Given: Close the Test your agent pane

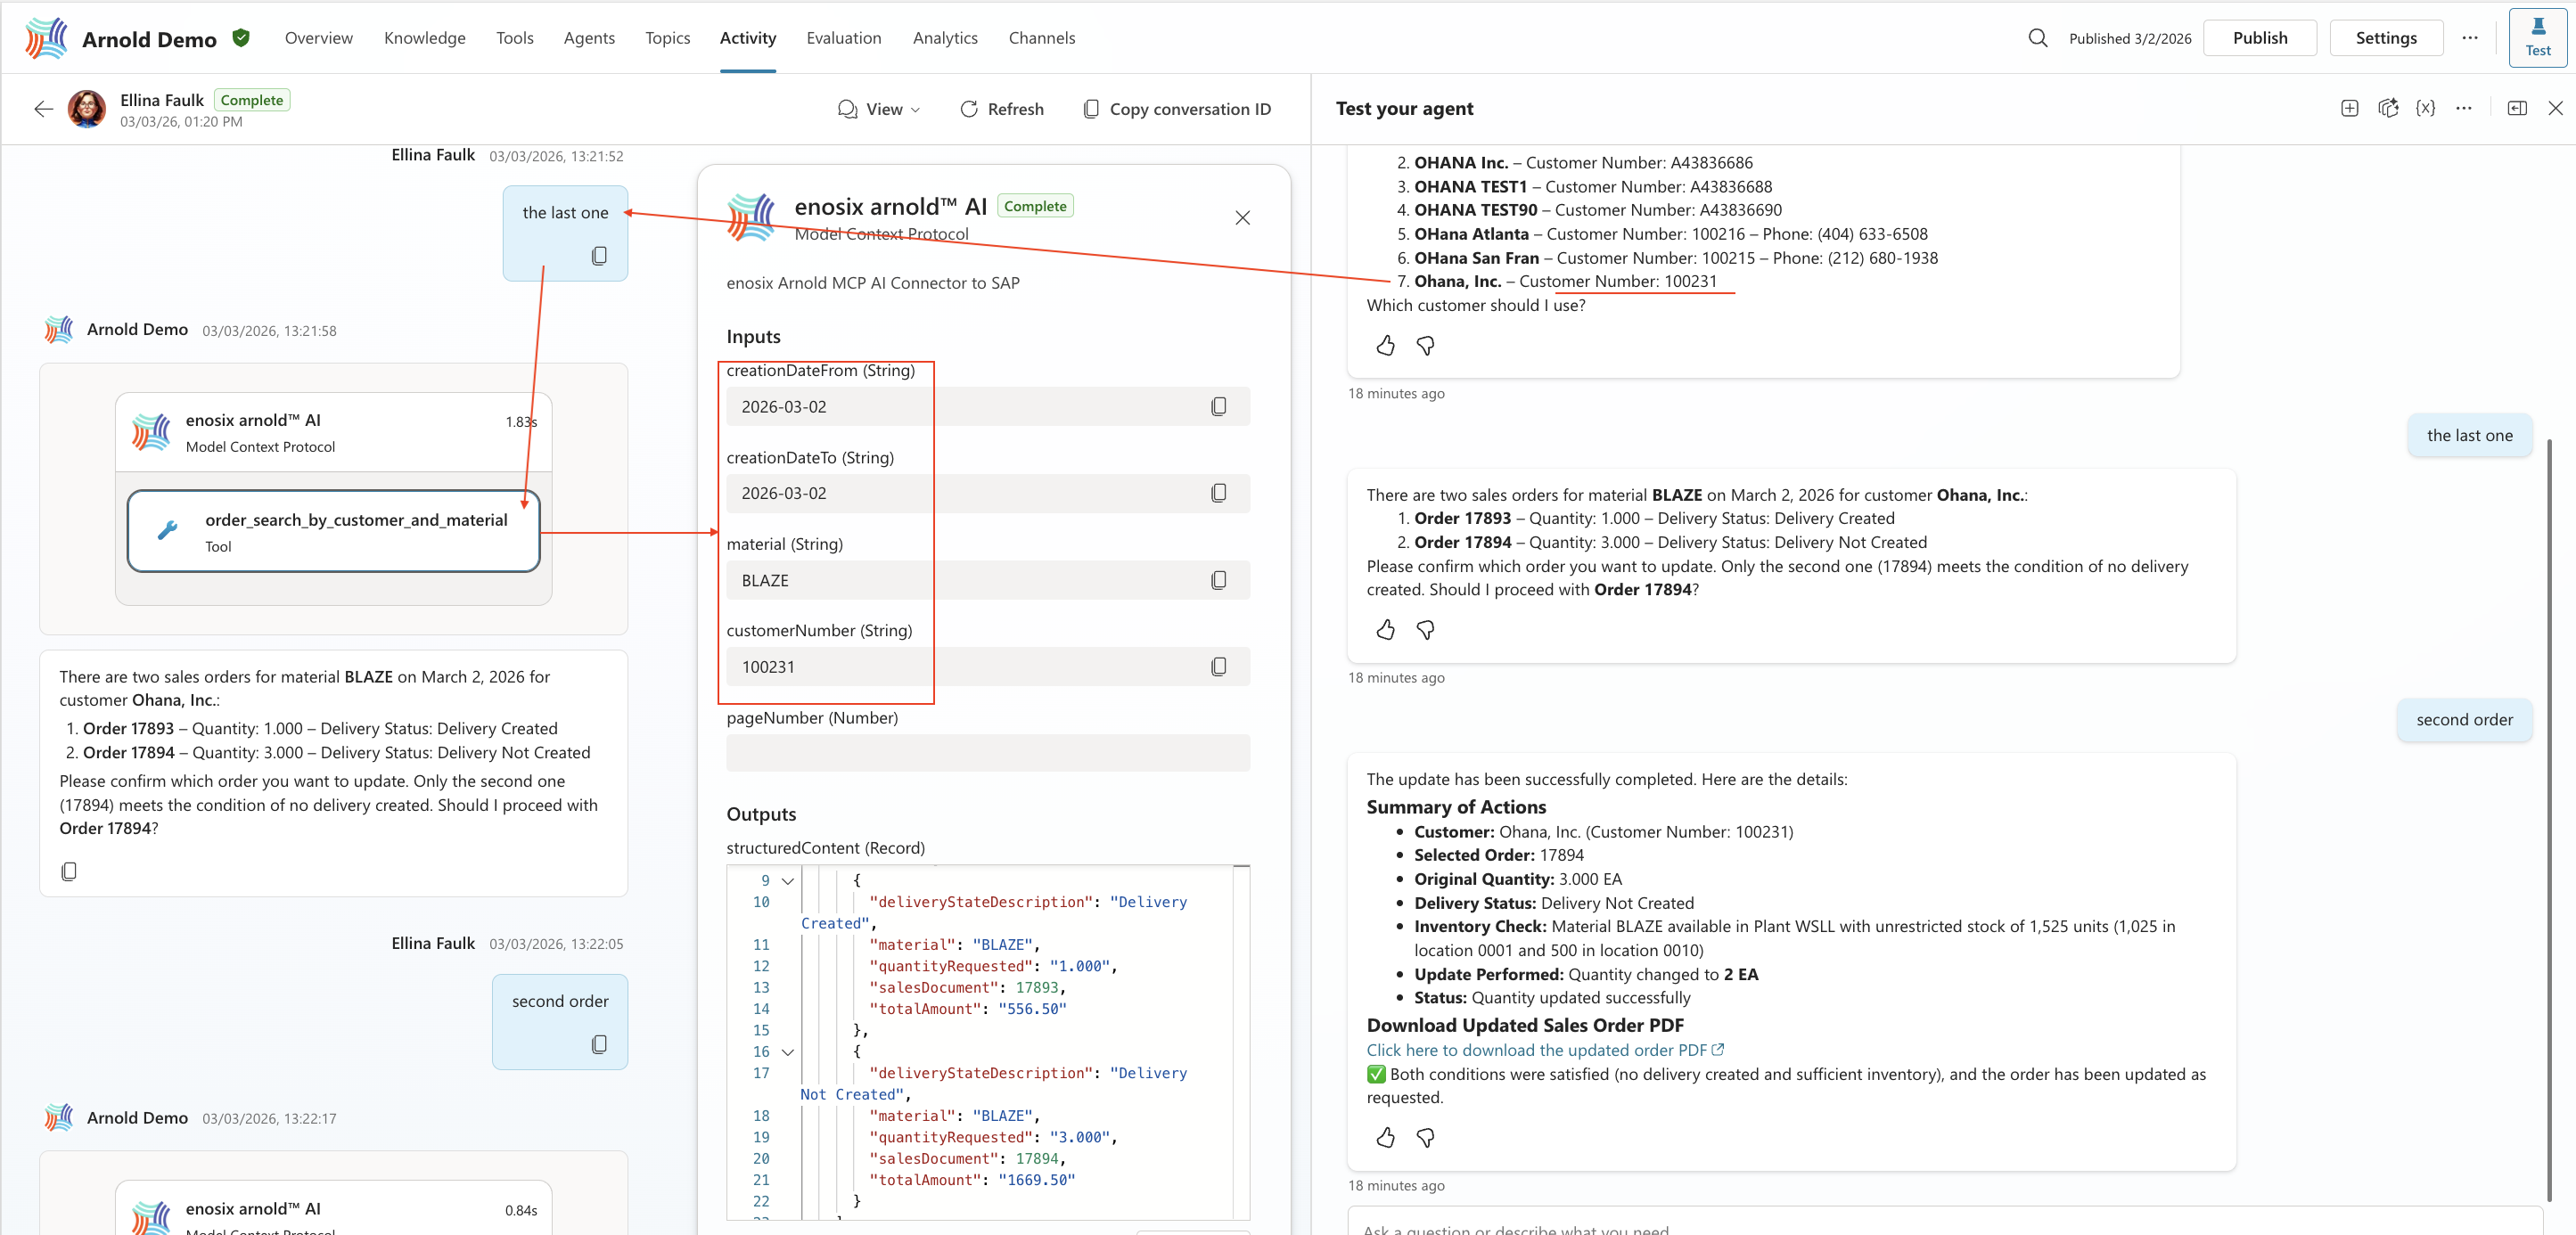Looking at the screenshot, I should (2555, 108).
